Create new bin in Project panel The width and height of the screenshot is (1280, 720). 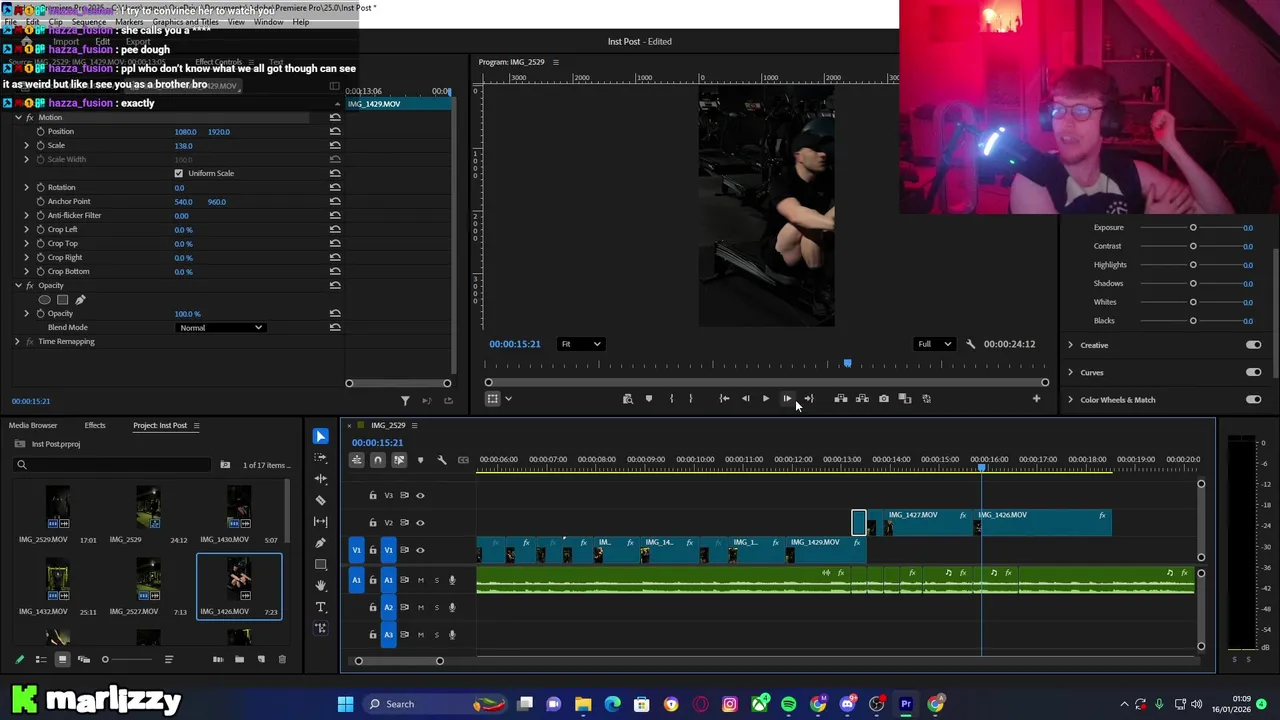[239, 659]
